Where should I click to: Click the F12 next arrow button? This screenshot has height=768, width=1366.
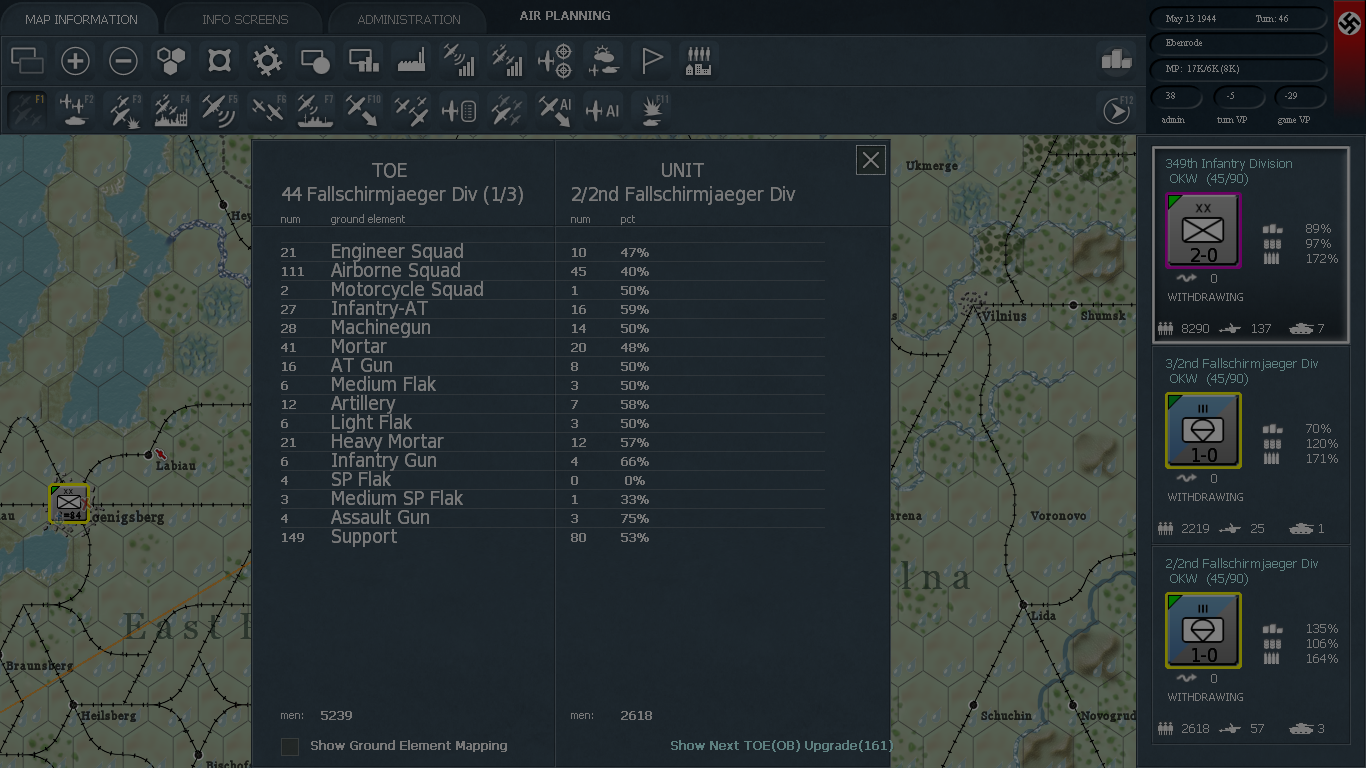tap(1117, 110)
